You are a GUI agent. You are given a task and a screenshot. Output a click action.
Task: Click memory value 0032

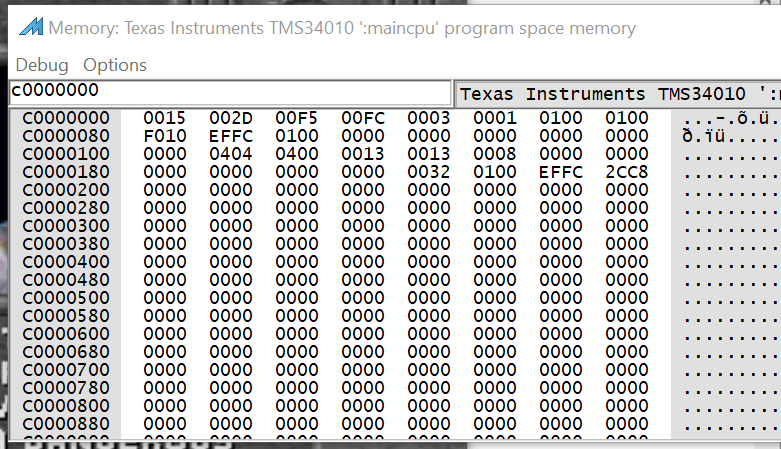pyautogui.click(x=429, y=172)
